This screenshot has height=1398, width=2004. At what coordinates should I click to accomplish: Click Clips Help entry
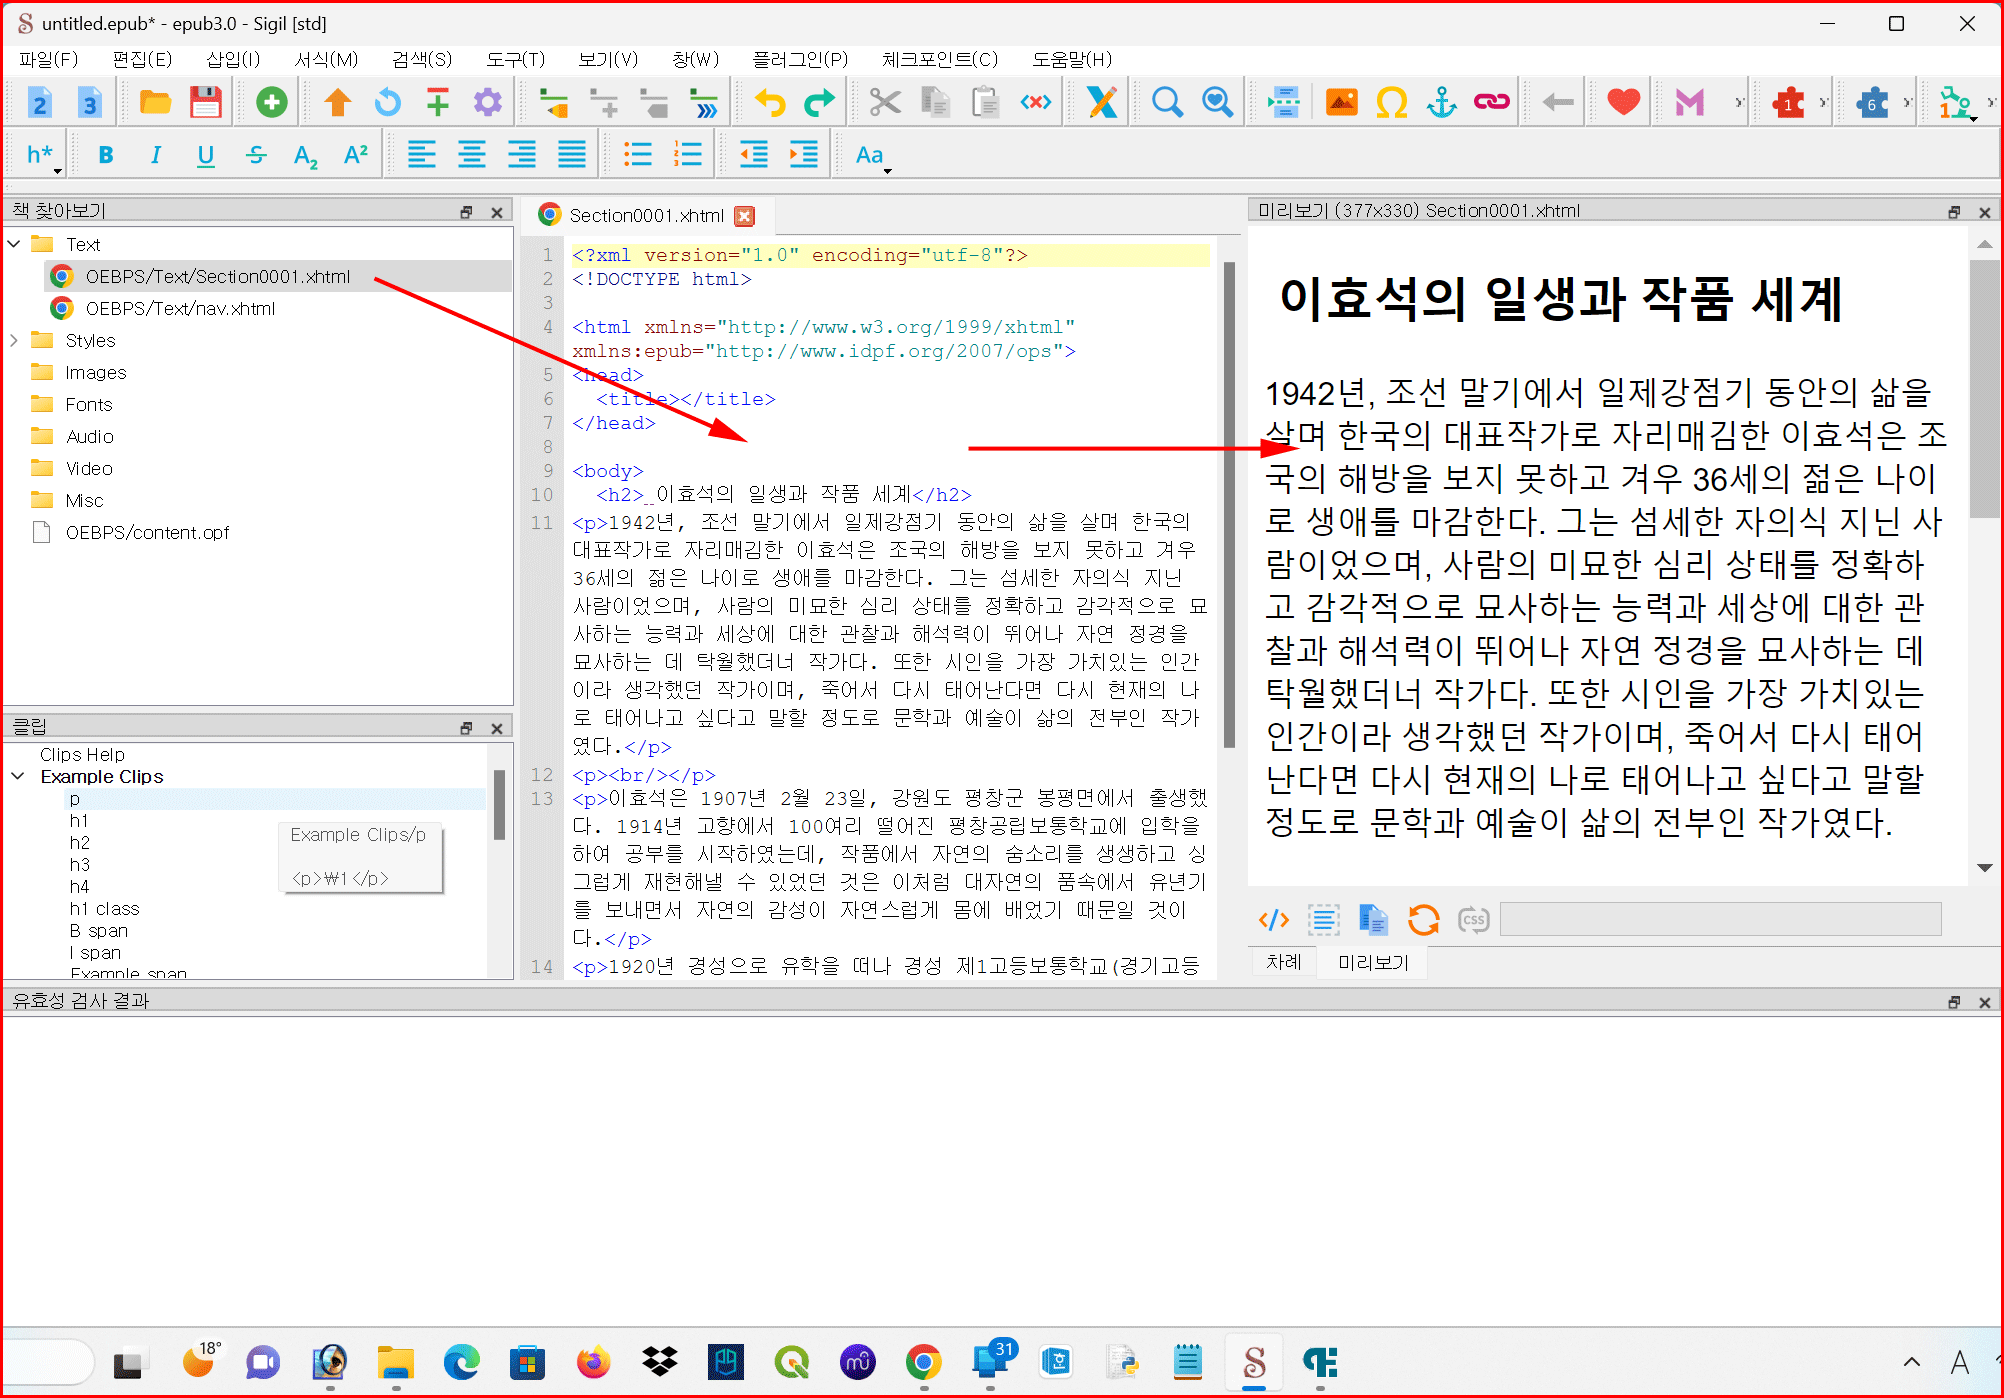pos(82,754)
